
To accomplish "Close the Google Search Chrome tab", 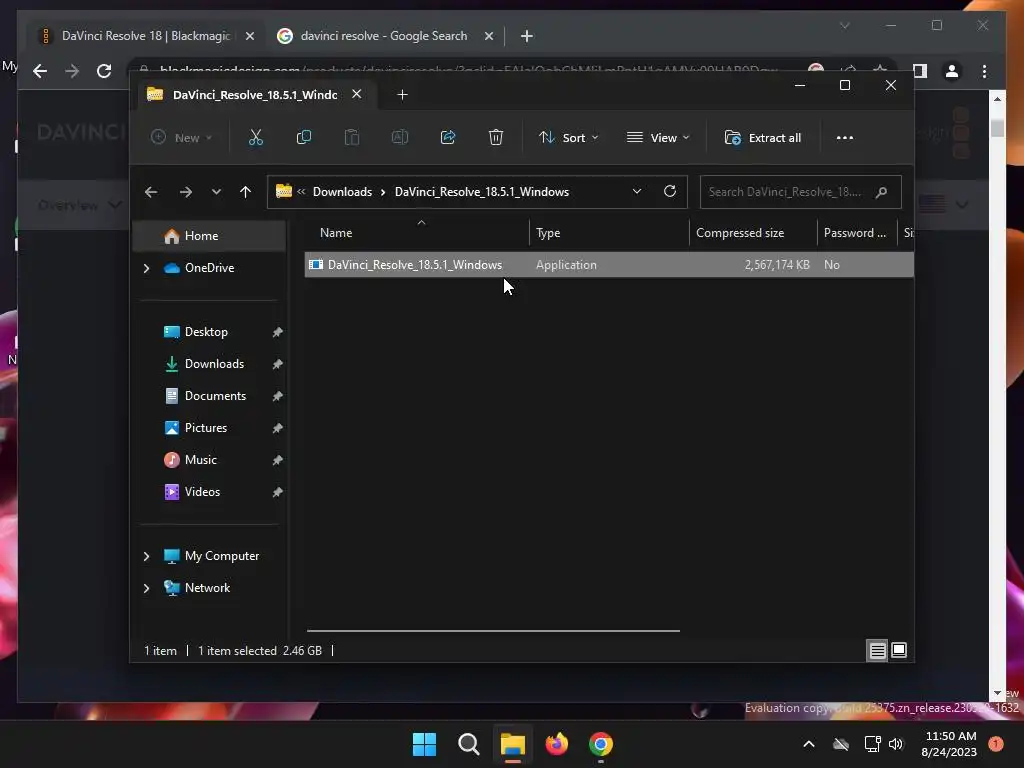I will click(488, 37).
